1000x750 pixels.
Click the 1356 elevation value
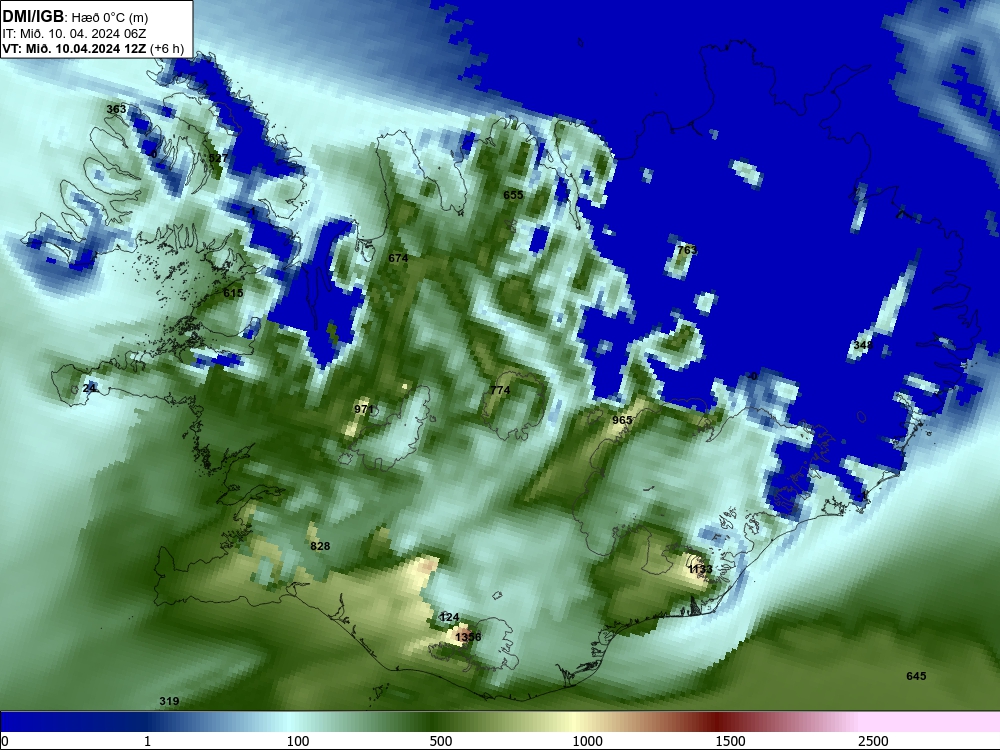(468, 636)
